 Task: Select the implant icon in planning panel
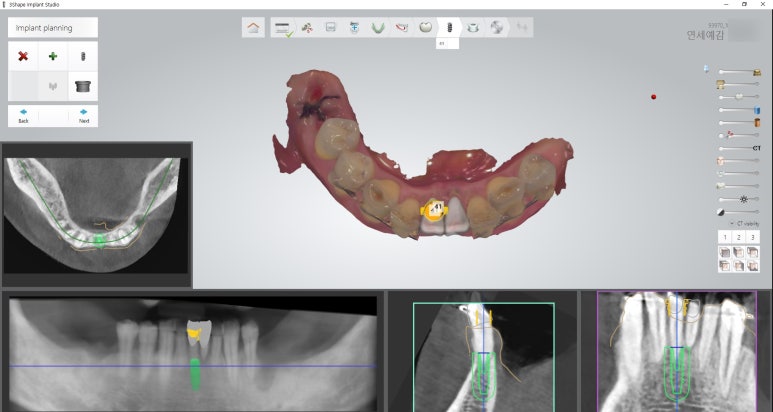point(83,57)
